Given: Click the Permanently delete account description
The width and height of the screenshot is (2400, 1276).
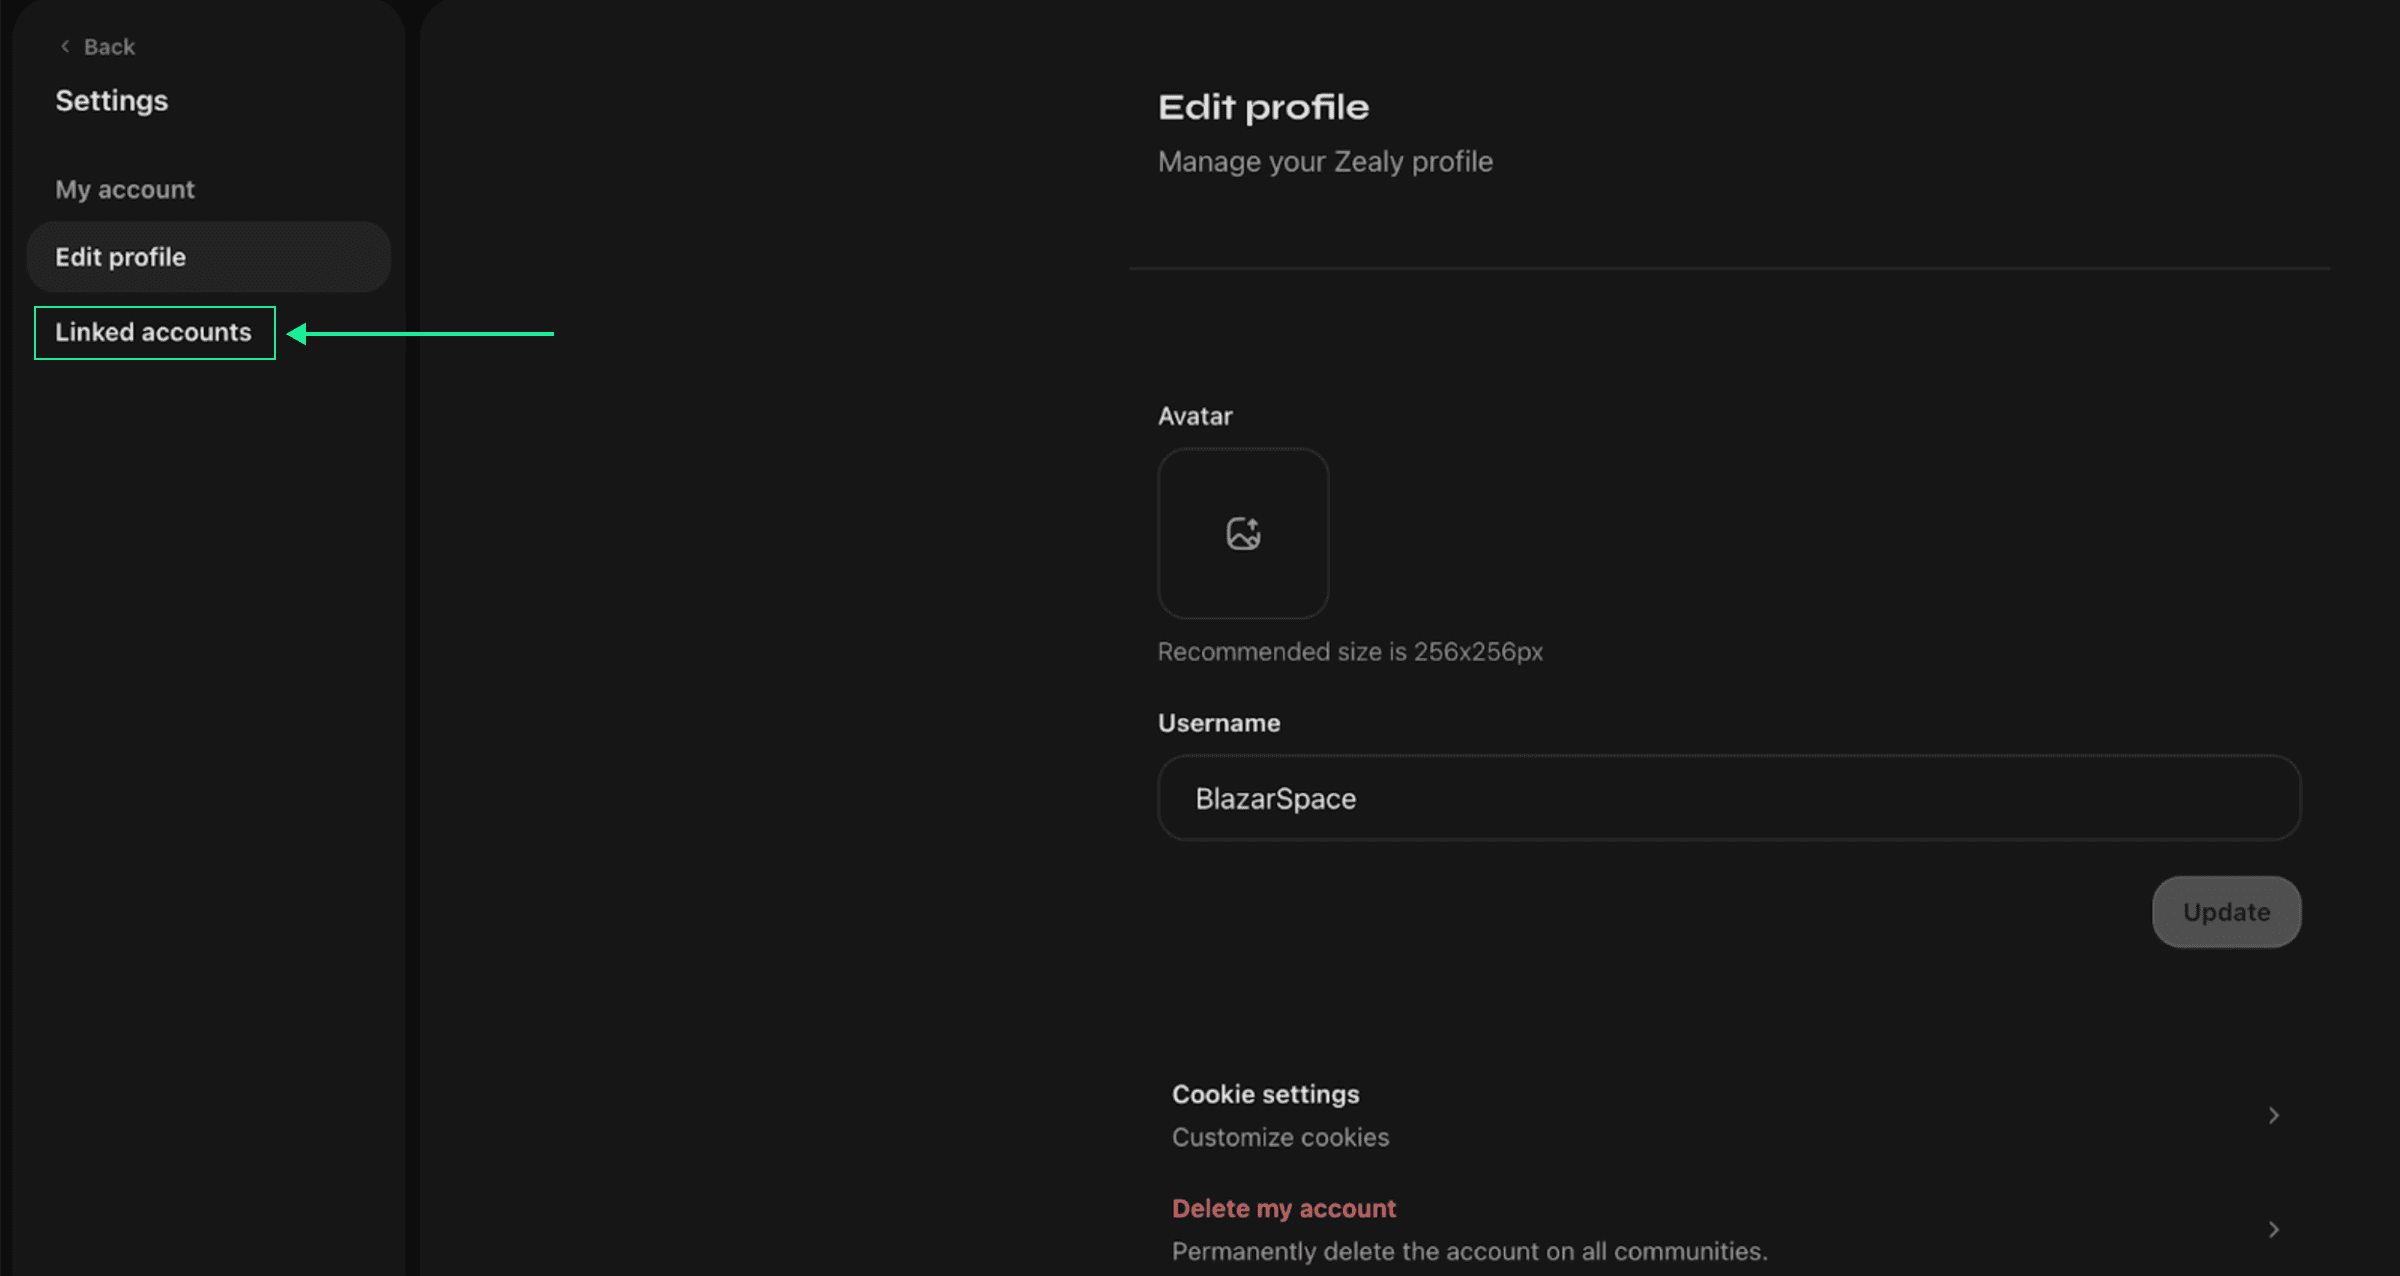Looking at the screenshot, I should click(x=1469, y=1251).
